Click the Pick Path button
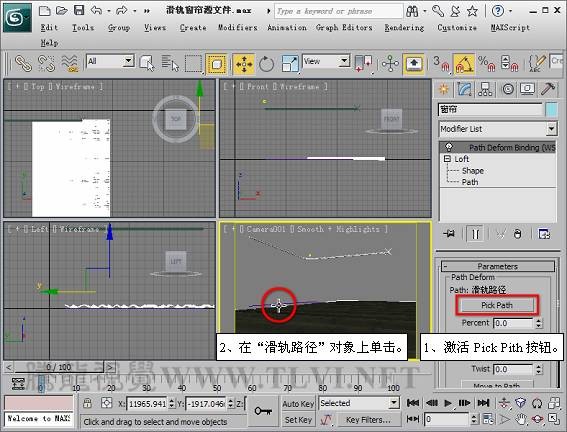 coord(497,305)
